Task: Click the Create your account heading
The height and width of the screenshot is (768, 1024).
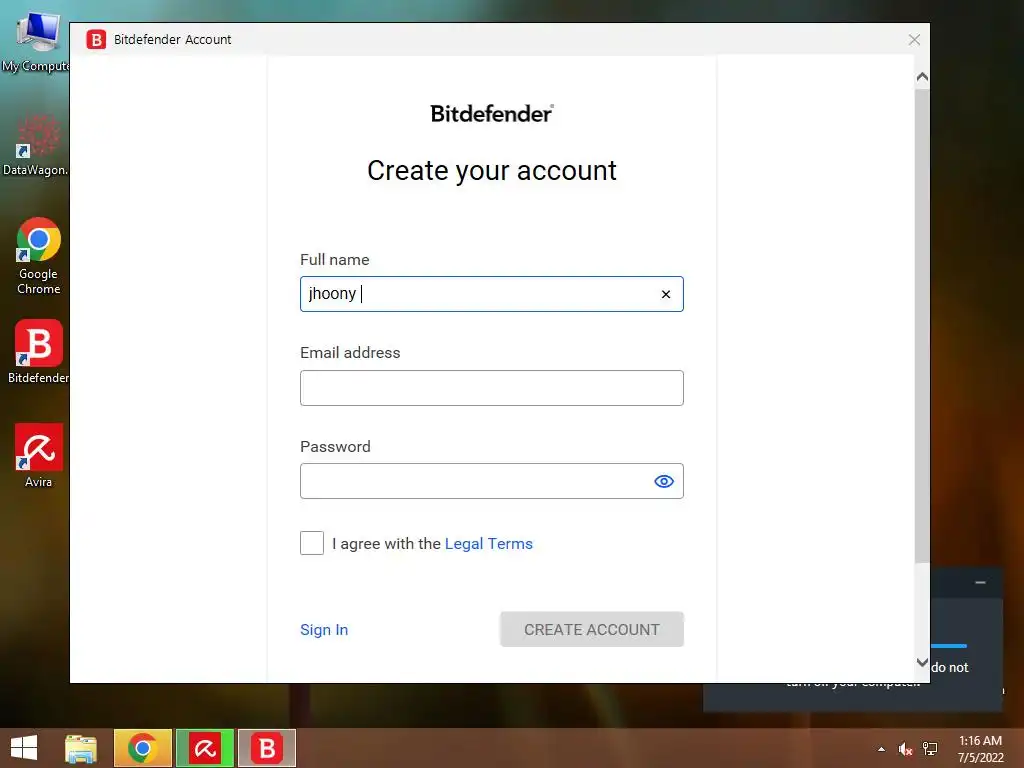Action: coord(492,170)
